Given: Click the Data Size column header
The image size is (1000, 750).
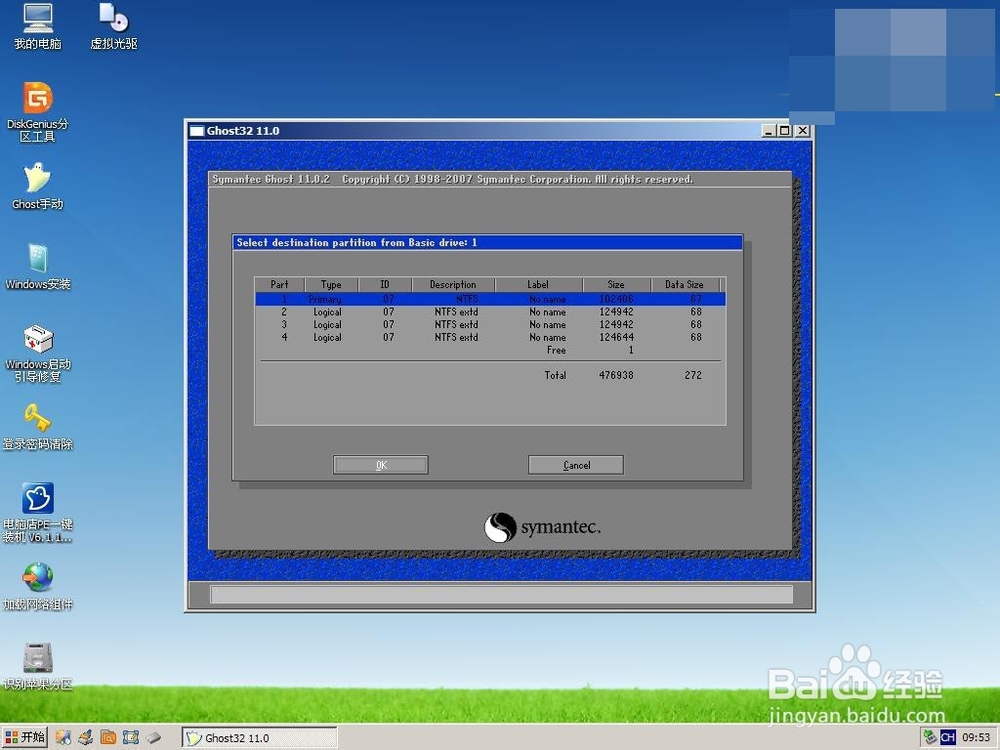Looking at the screenshot, I should [x=684, y=284].
